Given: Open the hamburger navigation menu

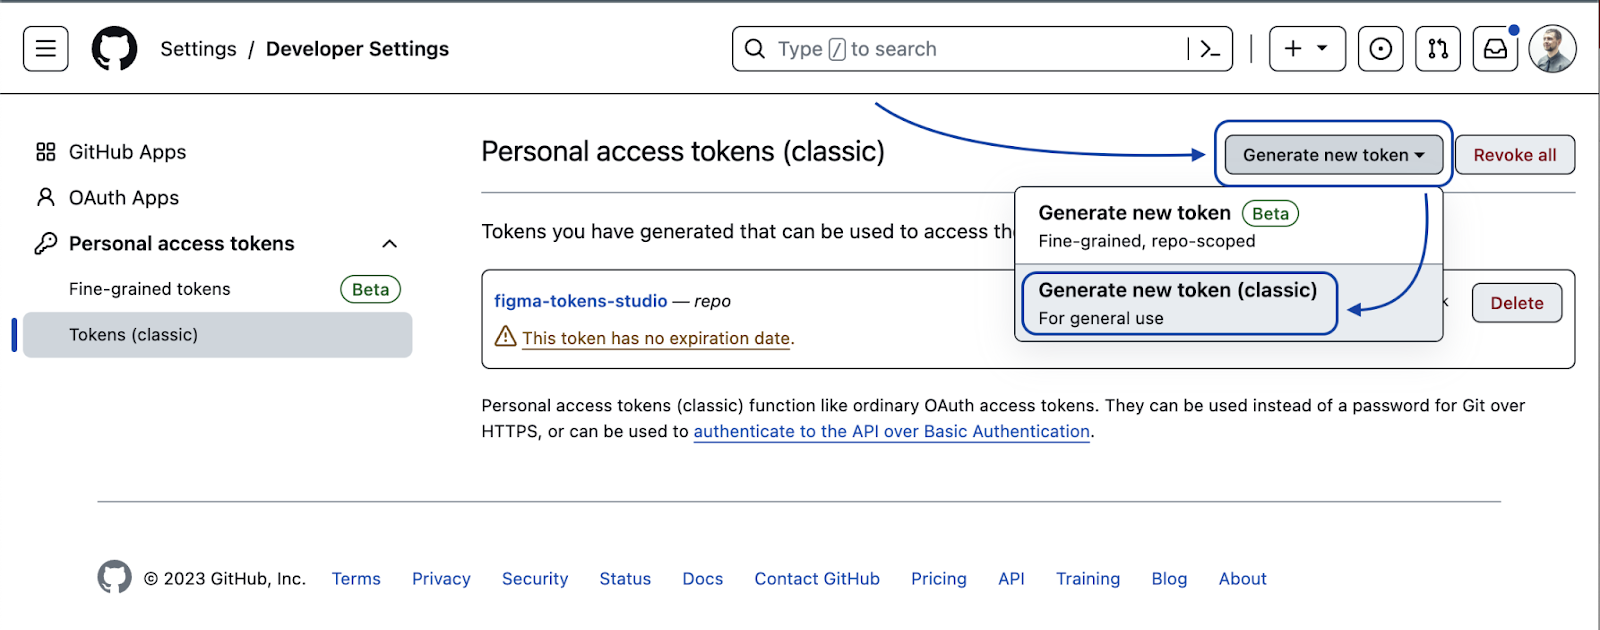Looking at the screenshot, I should (x=46, y=49).
